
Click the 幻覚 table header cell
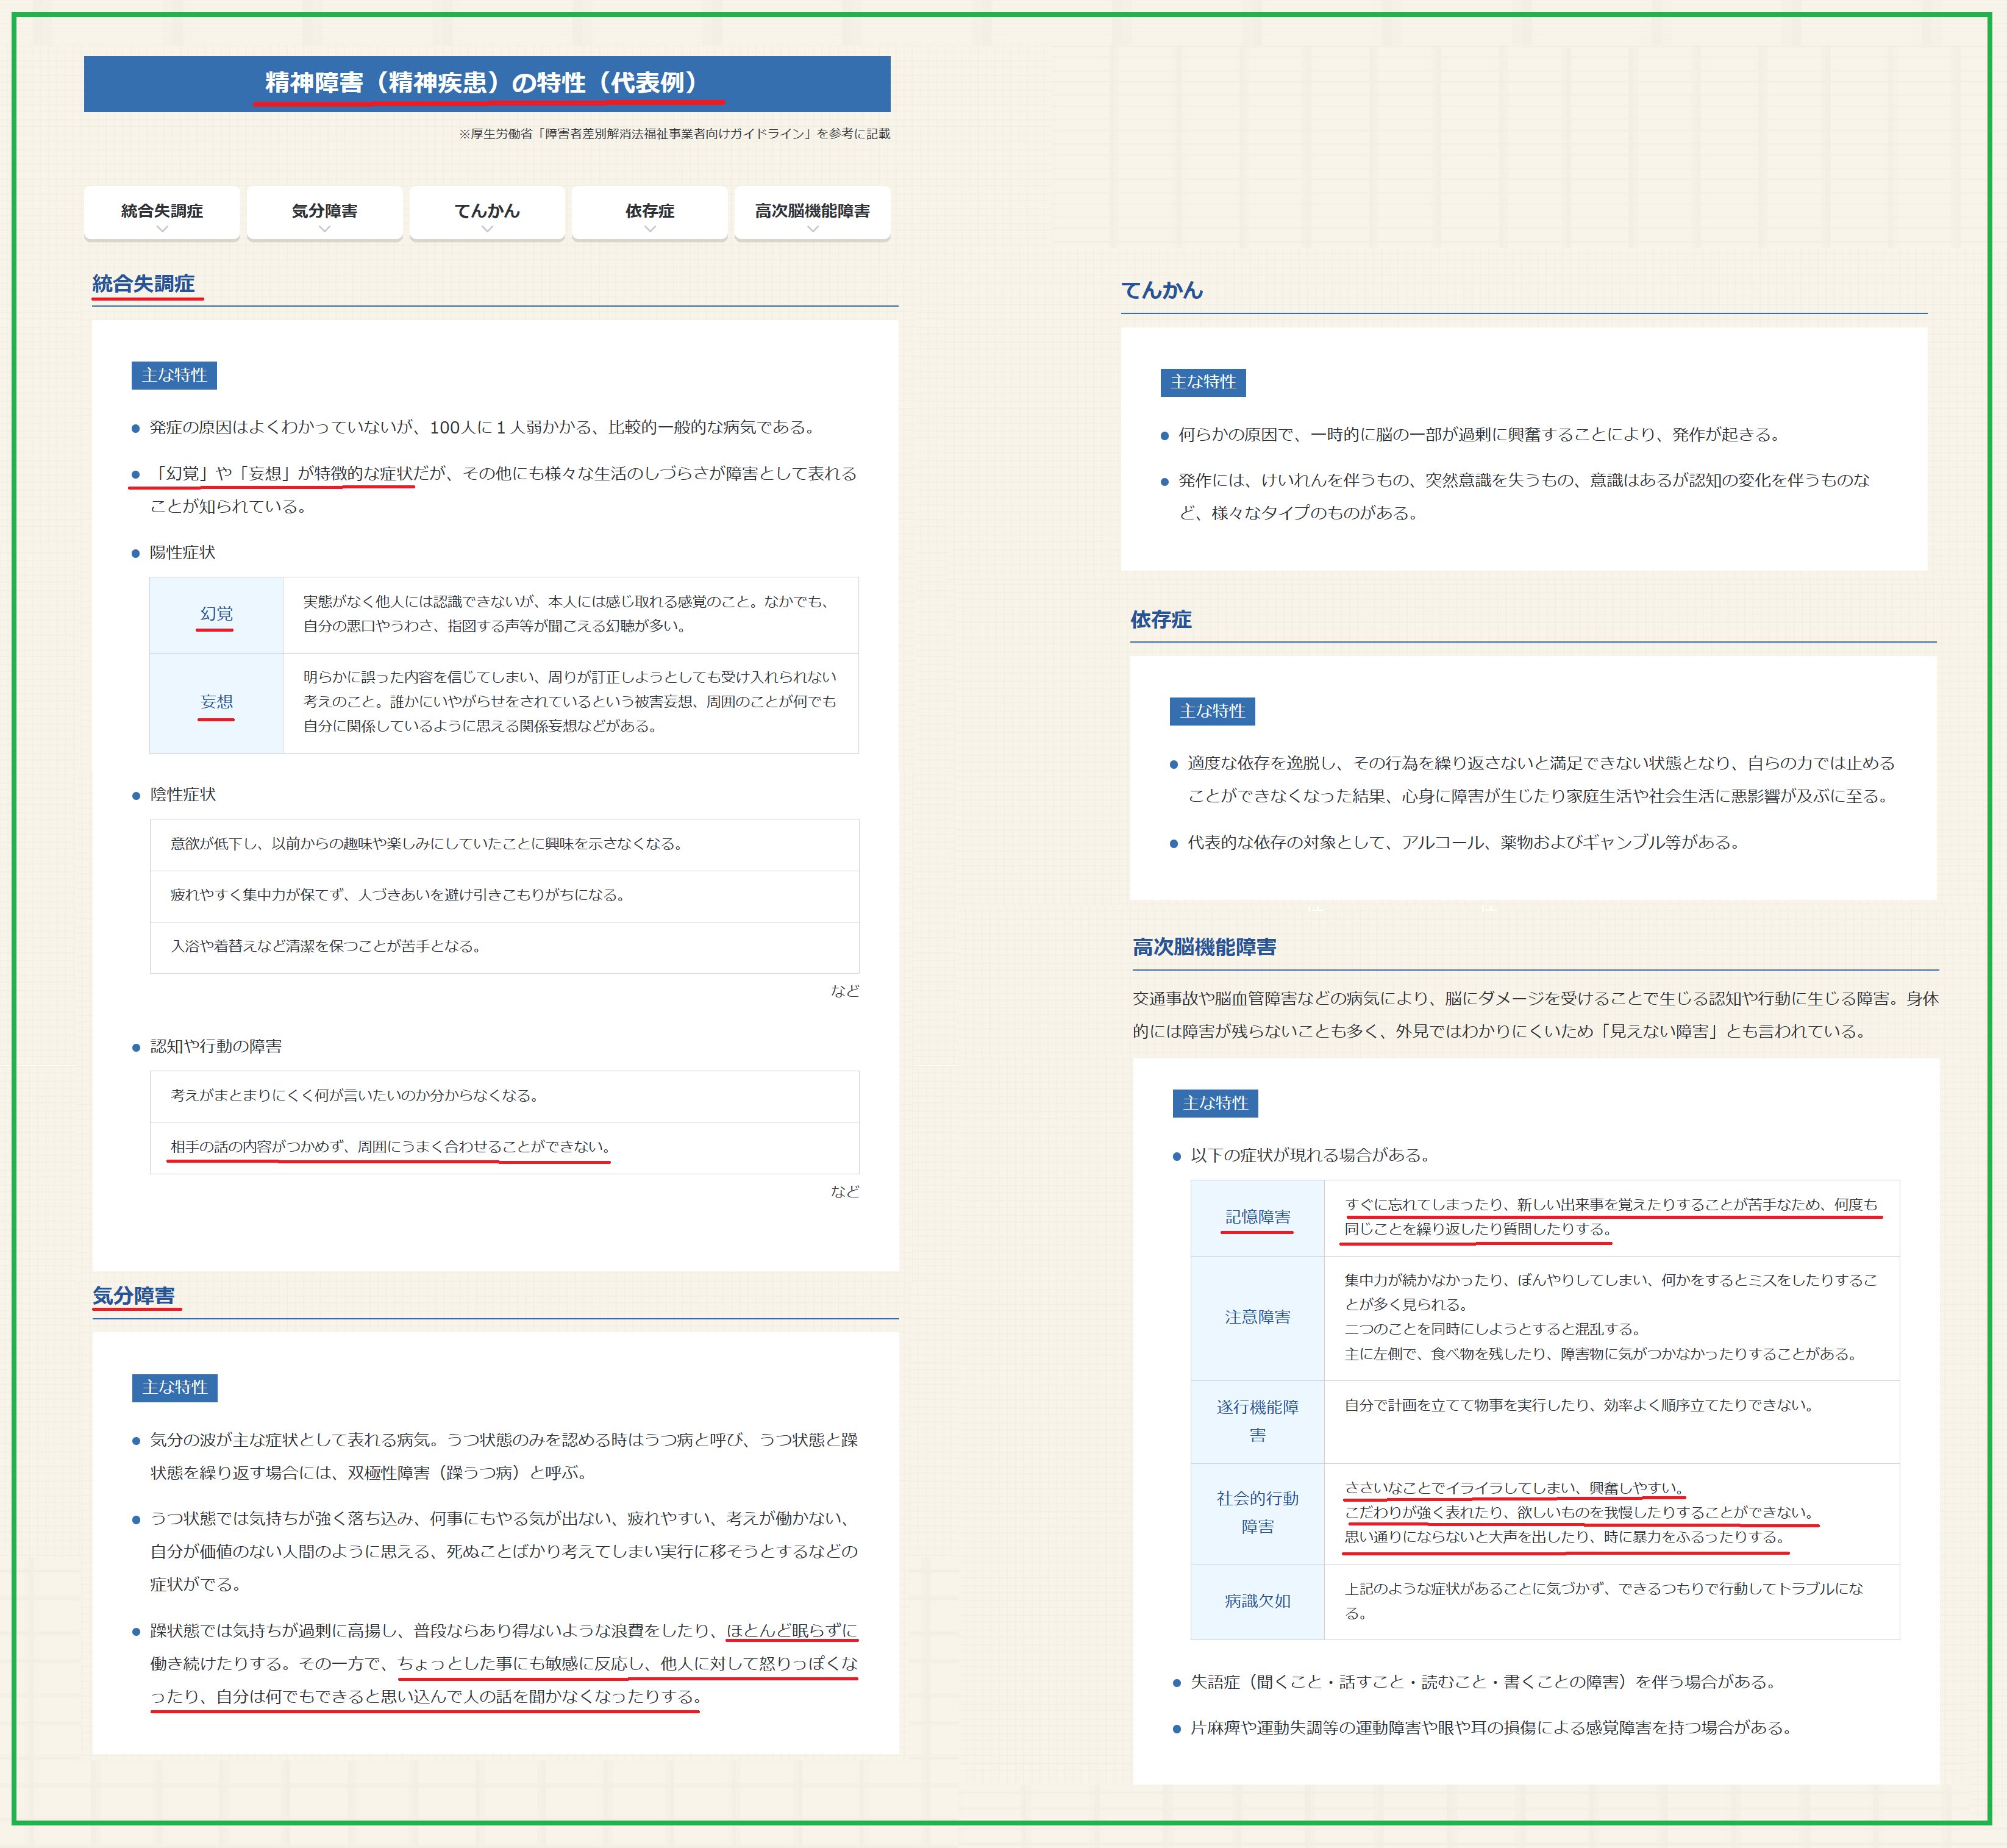(x=216, y=614)
